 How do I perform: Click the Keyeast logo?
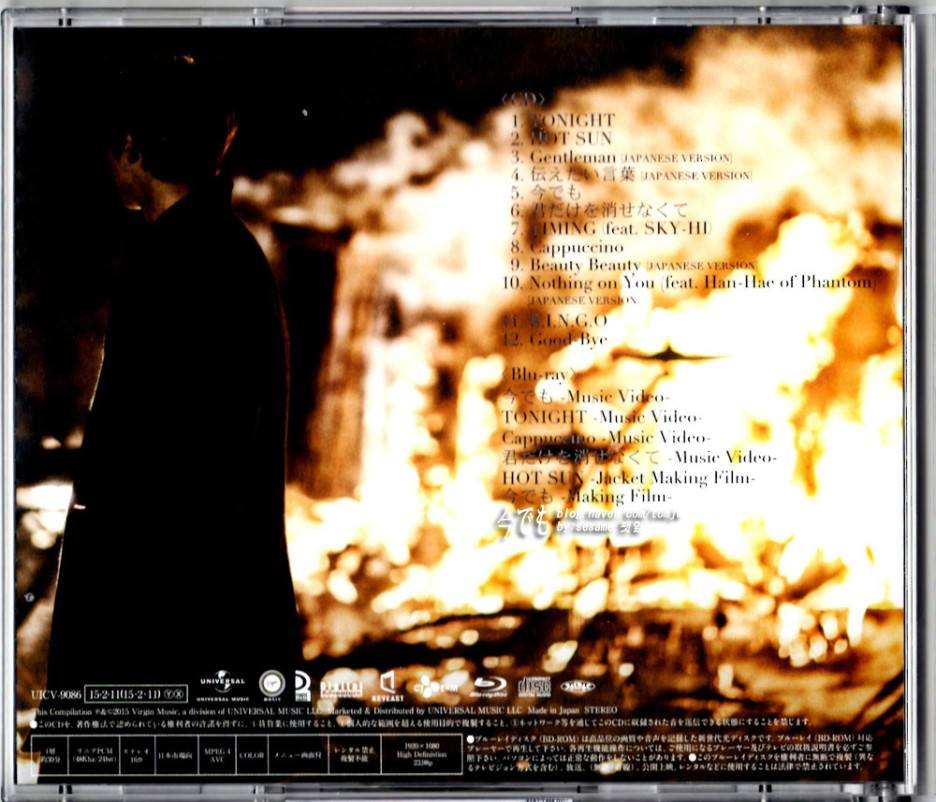click(387, 686)
